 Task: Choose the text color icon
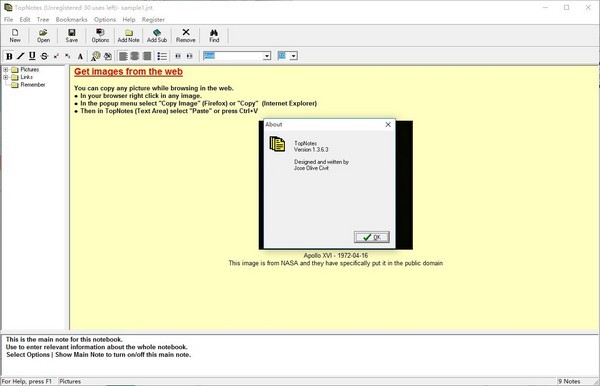96,56
